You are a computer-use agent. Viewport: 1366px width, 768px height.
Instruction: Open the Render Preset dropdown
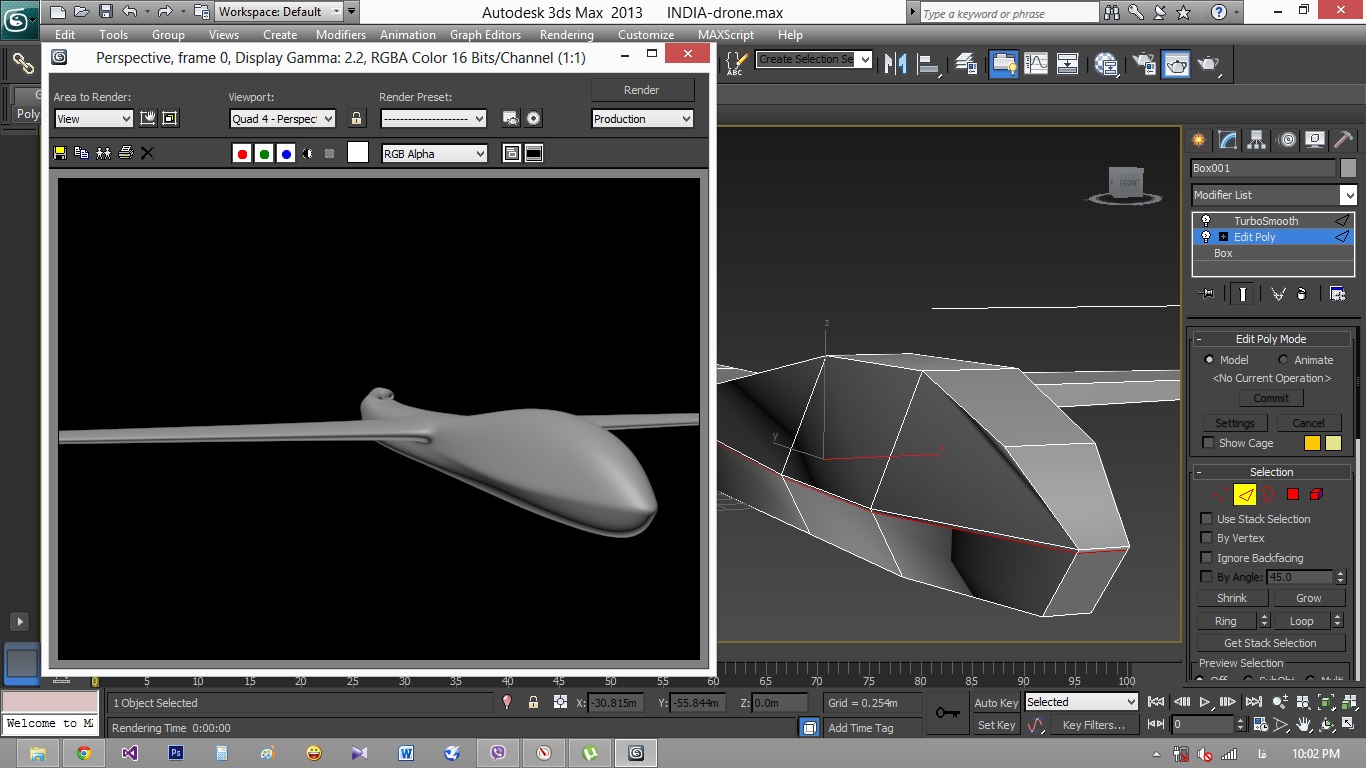click(433, 118)
